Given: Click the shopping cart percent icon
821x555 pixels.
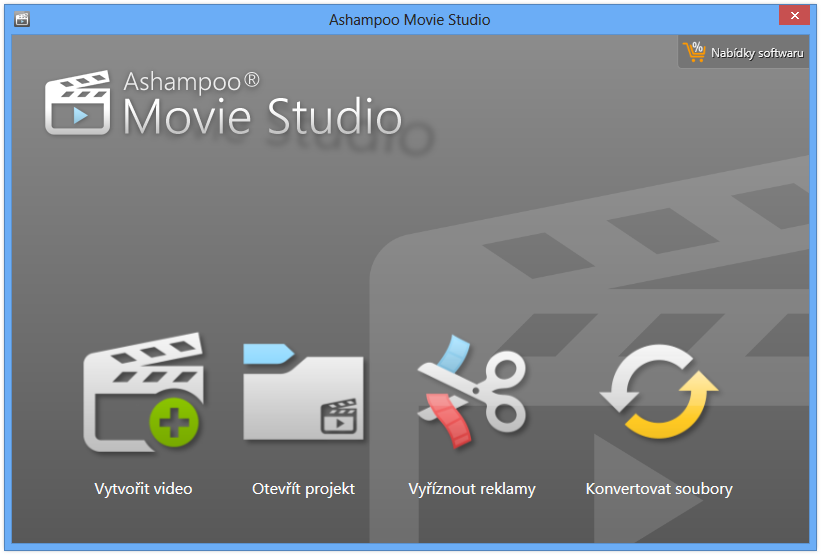Looking at the screenshot, I should [694, 52].
